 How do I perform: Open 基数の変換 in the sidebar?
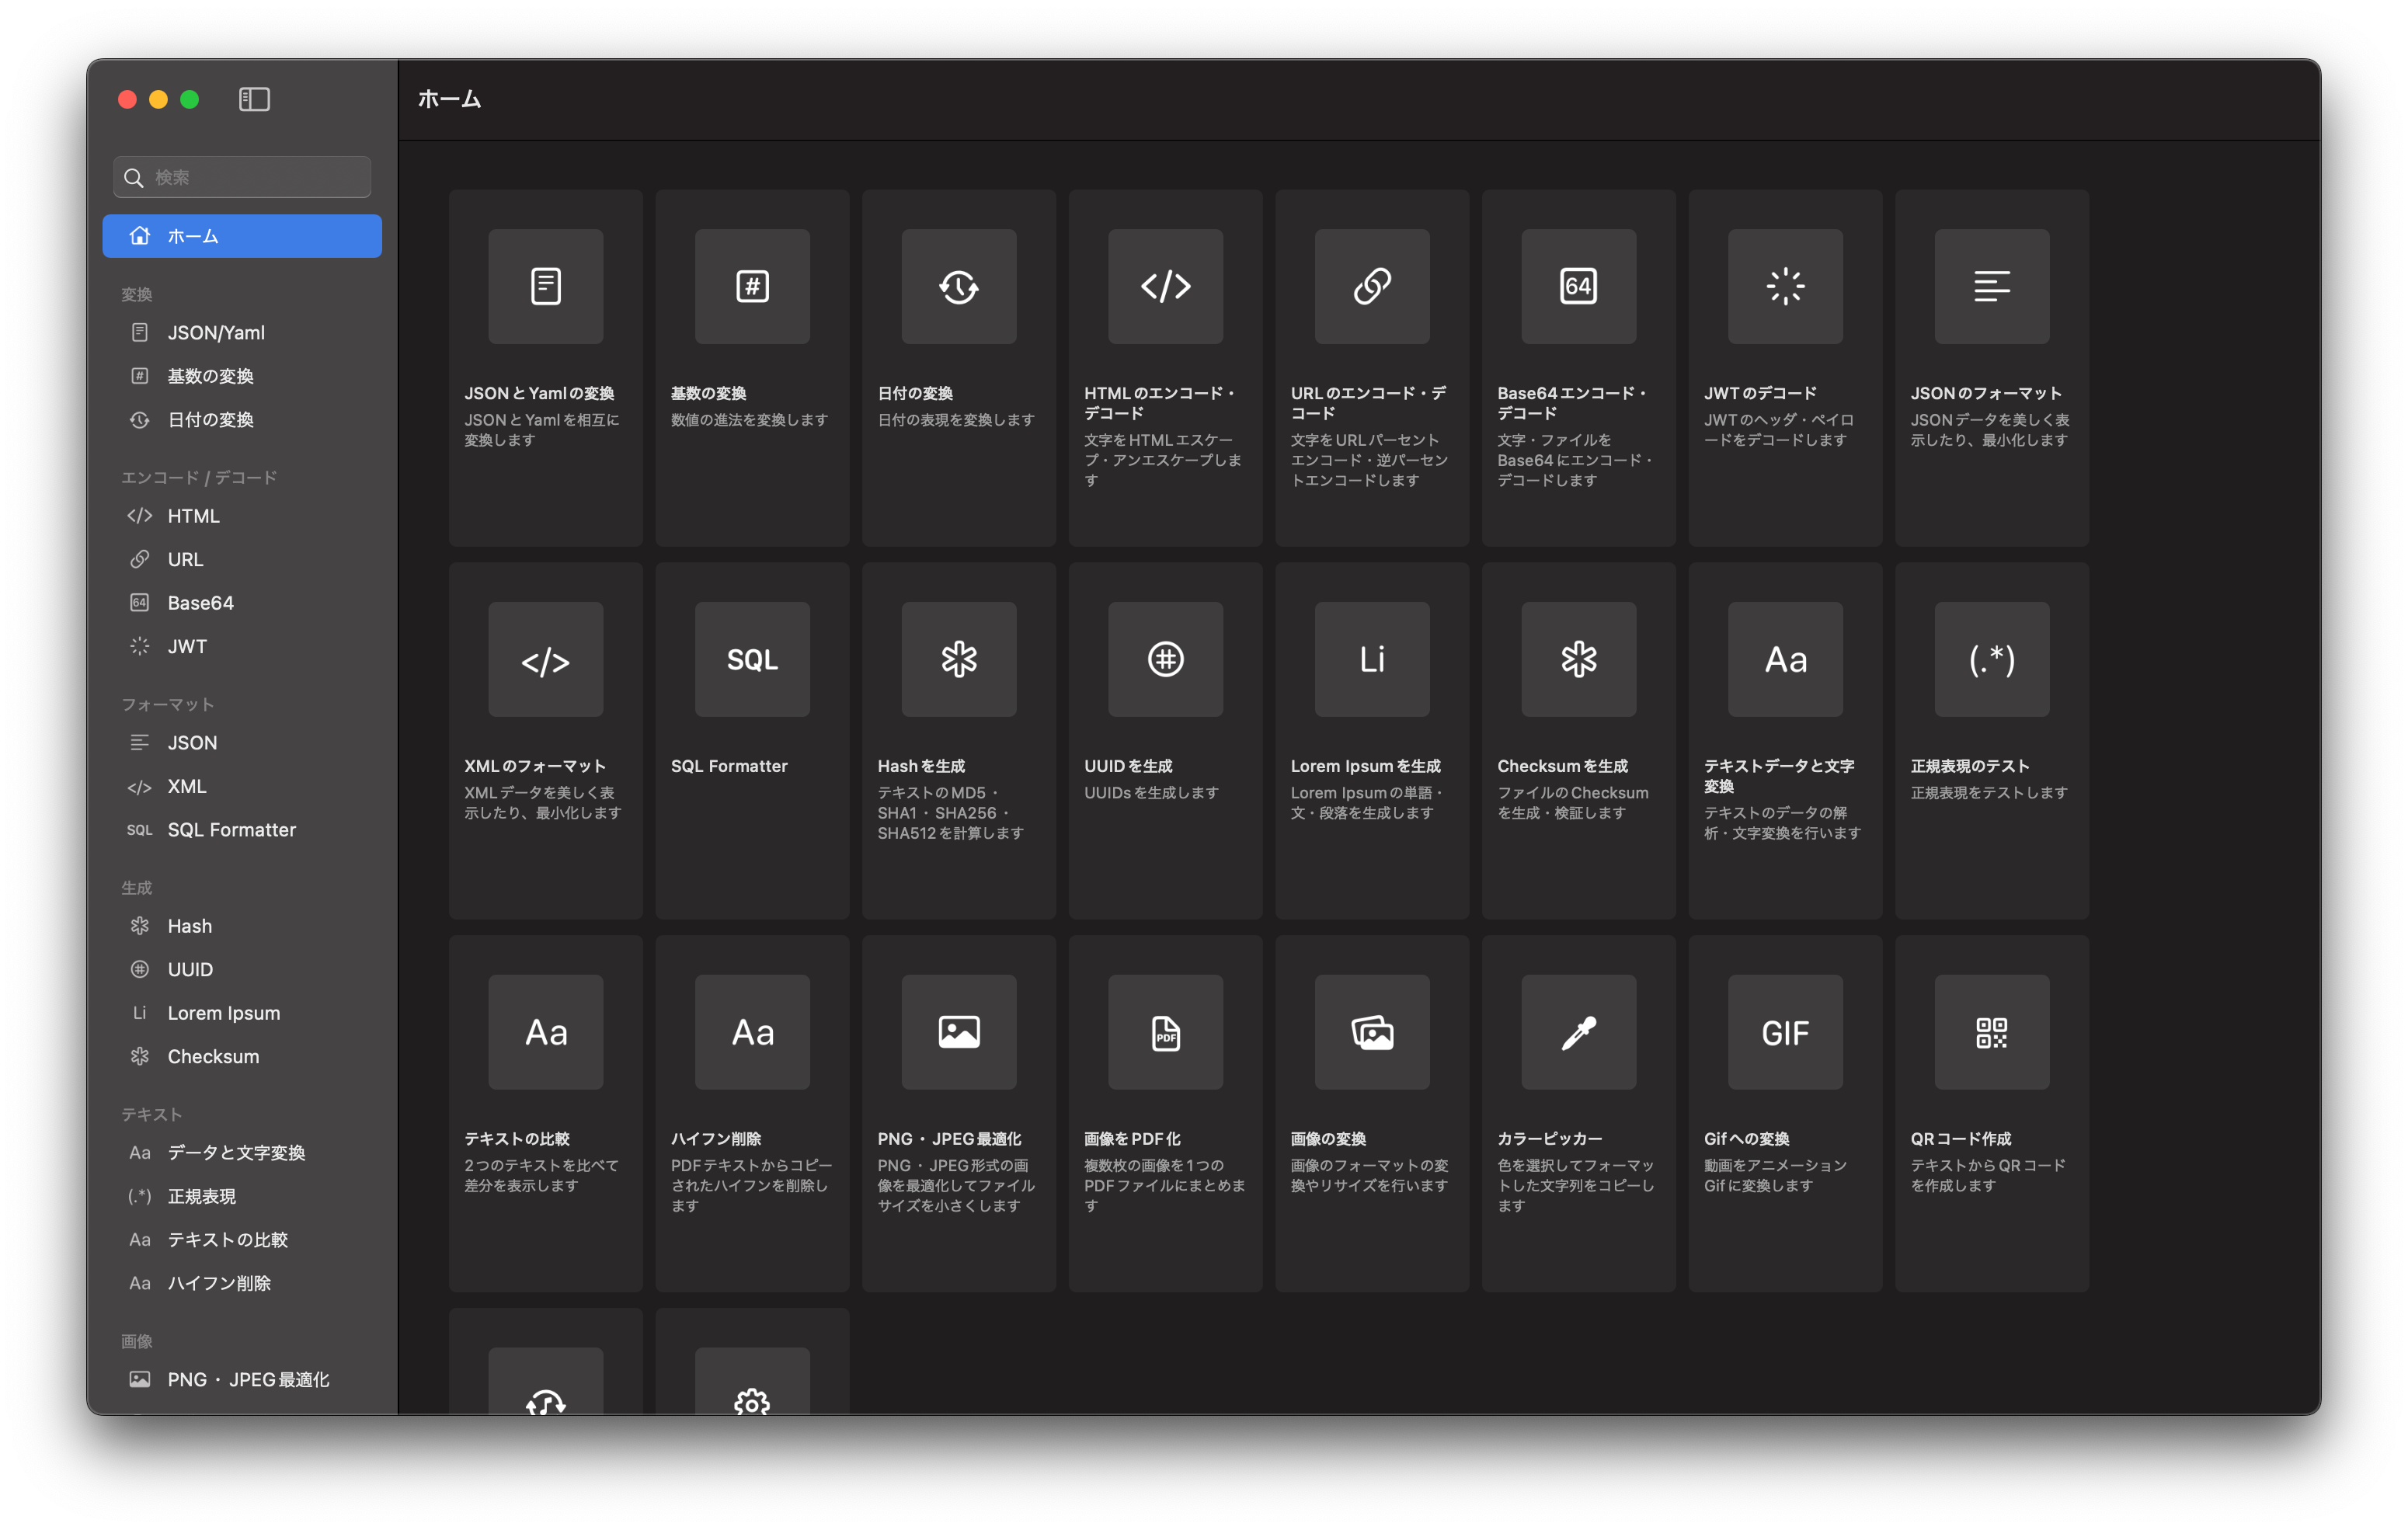pyautogui.click(x=242, y=376)
